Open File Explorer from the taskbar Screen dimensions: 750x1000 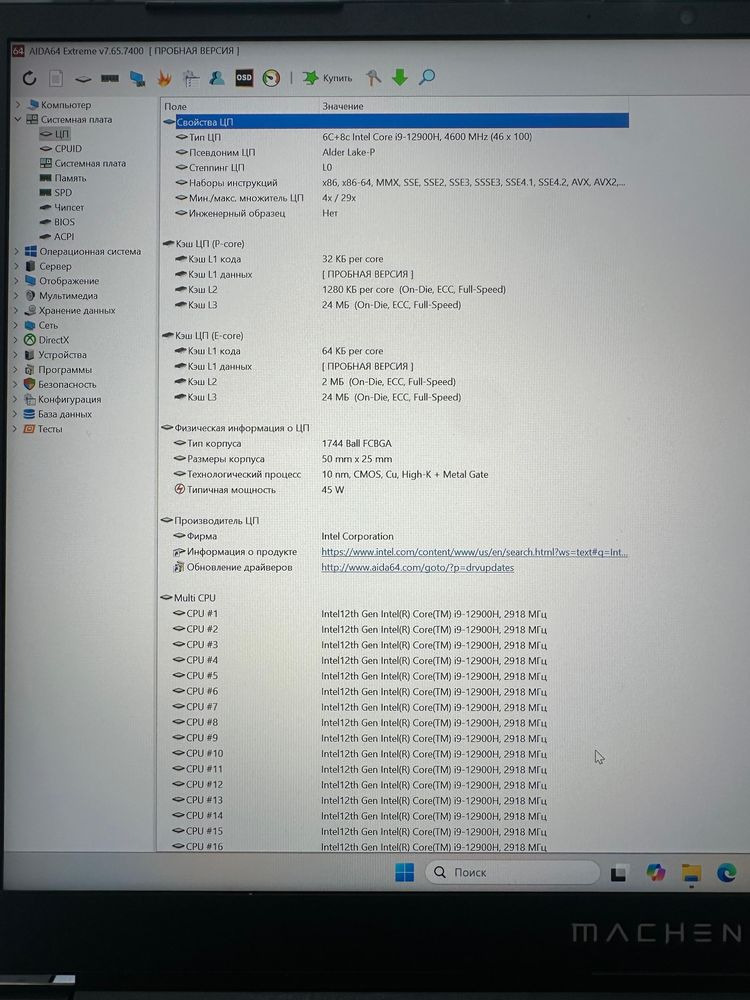[x=691, y=872]
